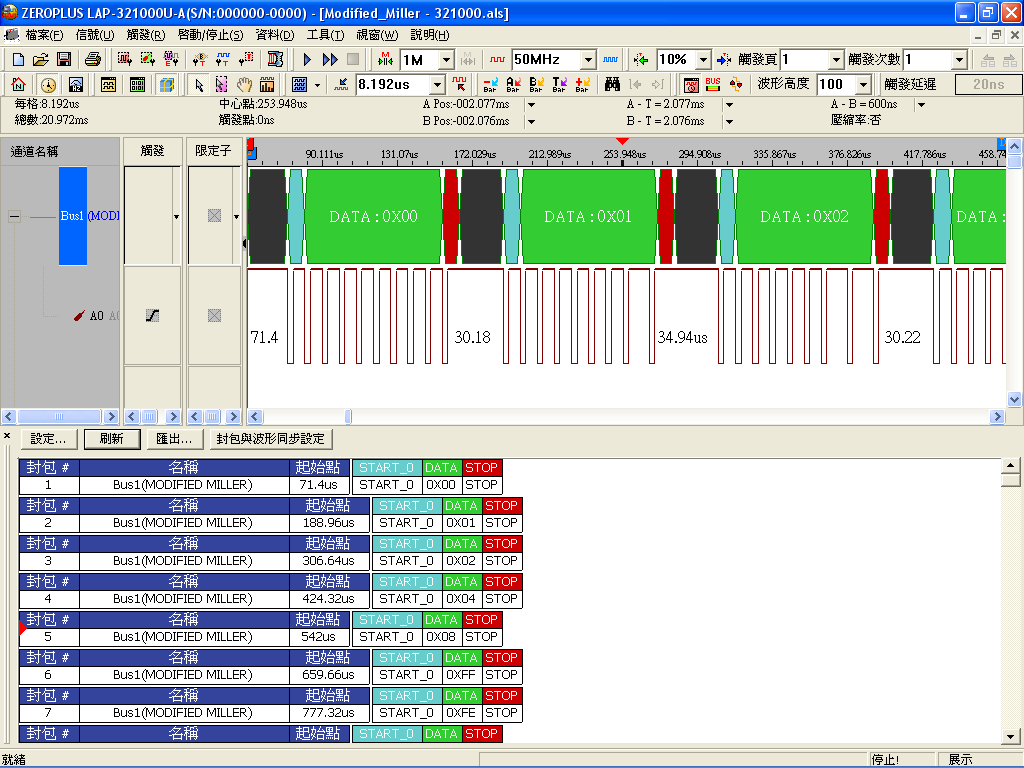Click the B Bar marker icon
Screen dimensions: 1024x768
536,84
